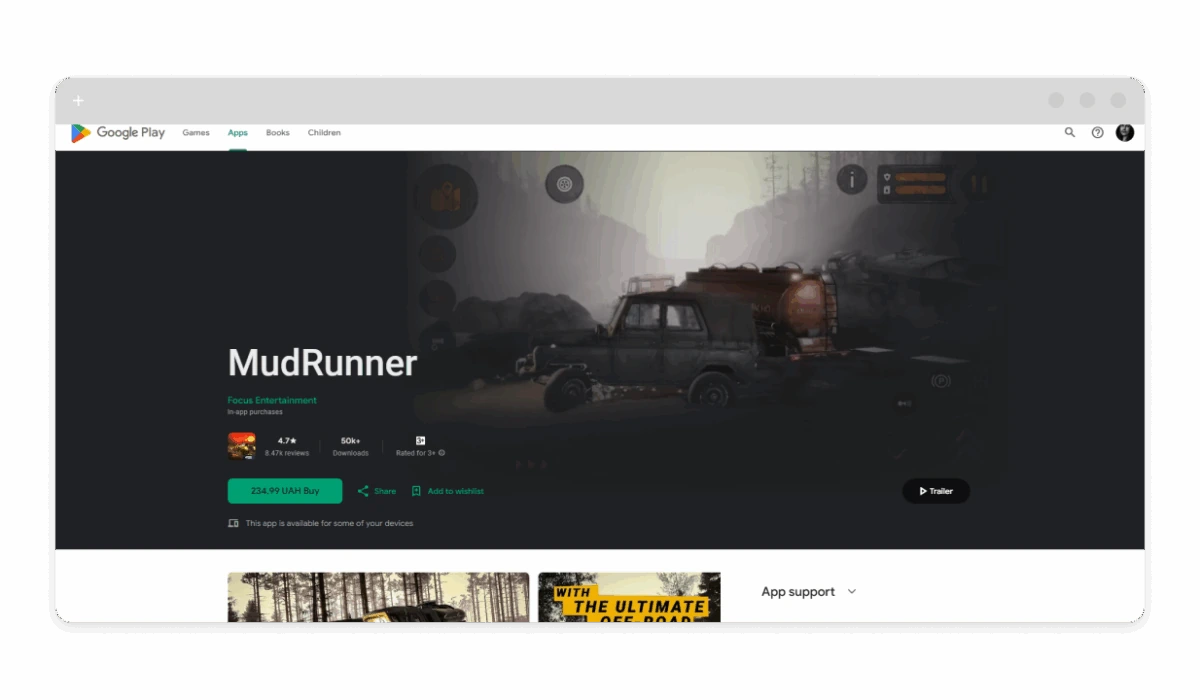
Task: Expand the App support section
Action: tap(852, 592)
